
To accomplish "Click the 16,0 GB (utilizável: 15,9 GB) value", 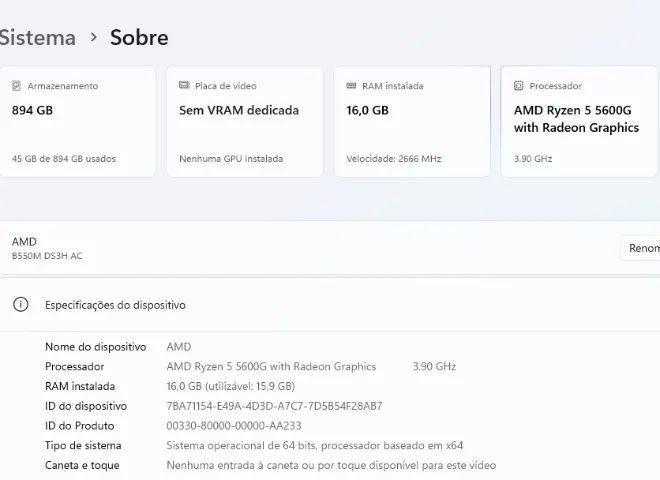I will pyautogui.click(x=231, y=387).
